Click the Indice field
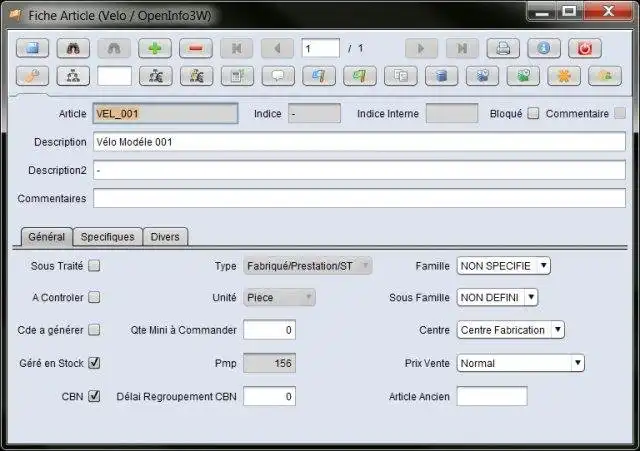 (314, 113)
